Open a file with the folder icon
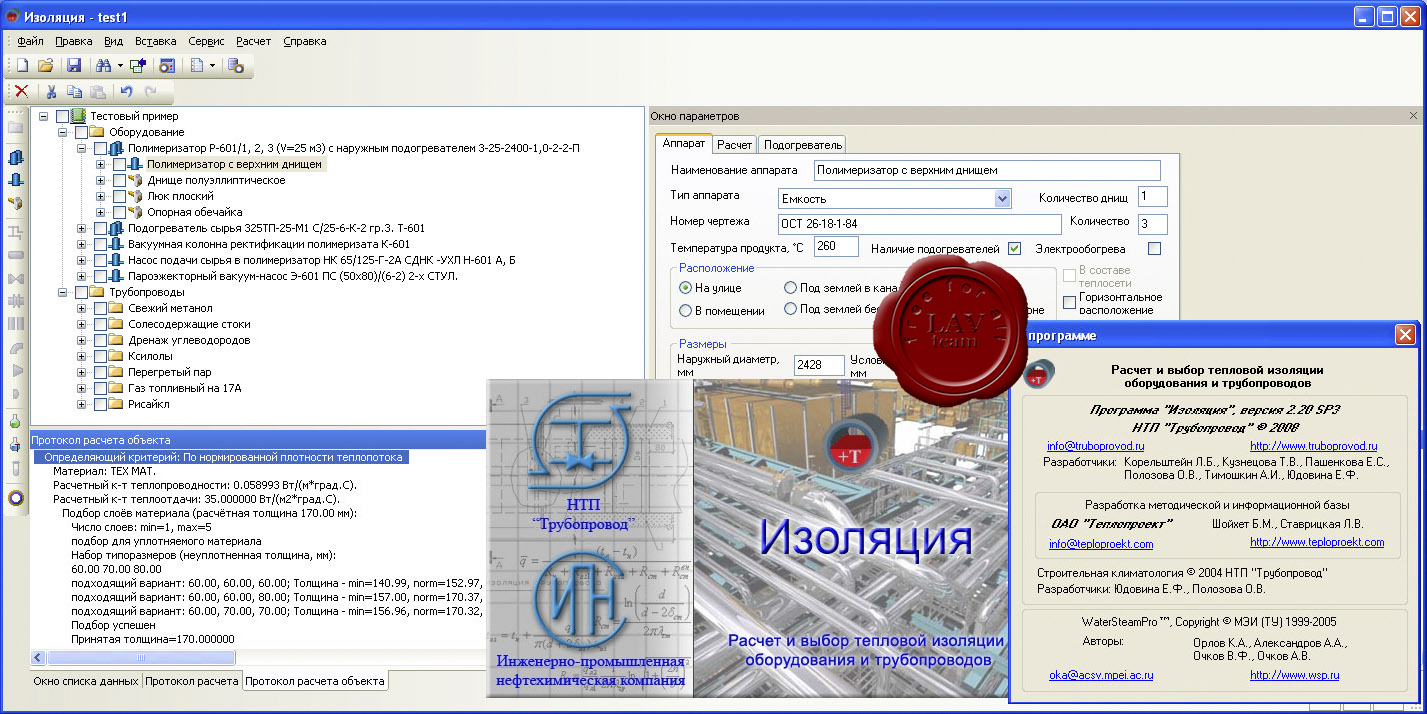This screenshot has width=1427, height=714. tap(45, 65)
